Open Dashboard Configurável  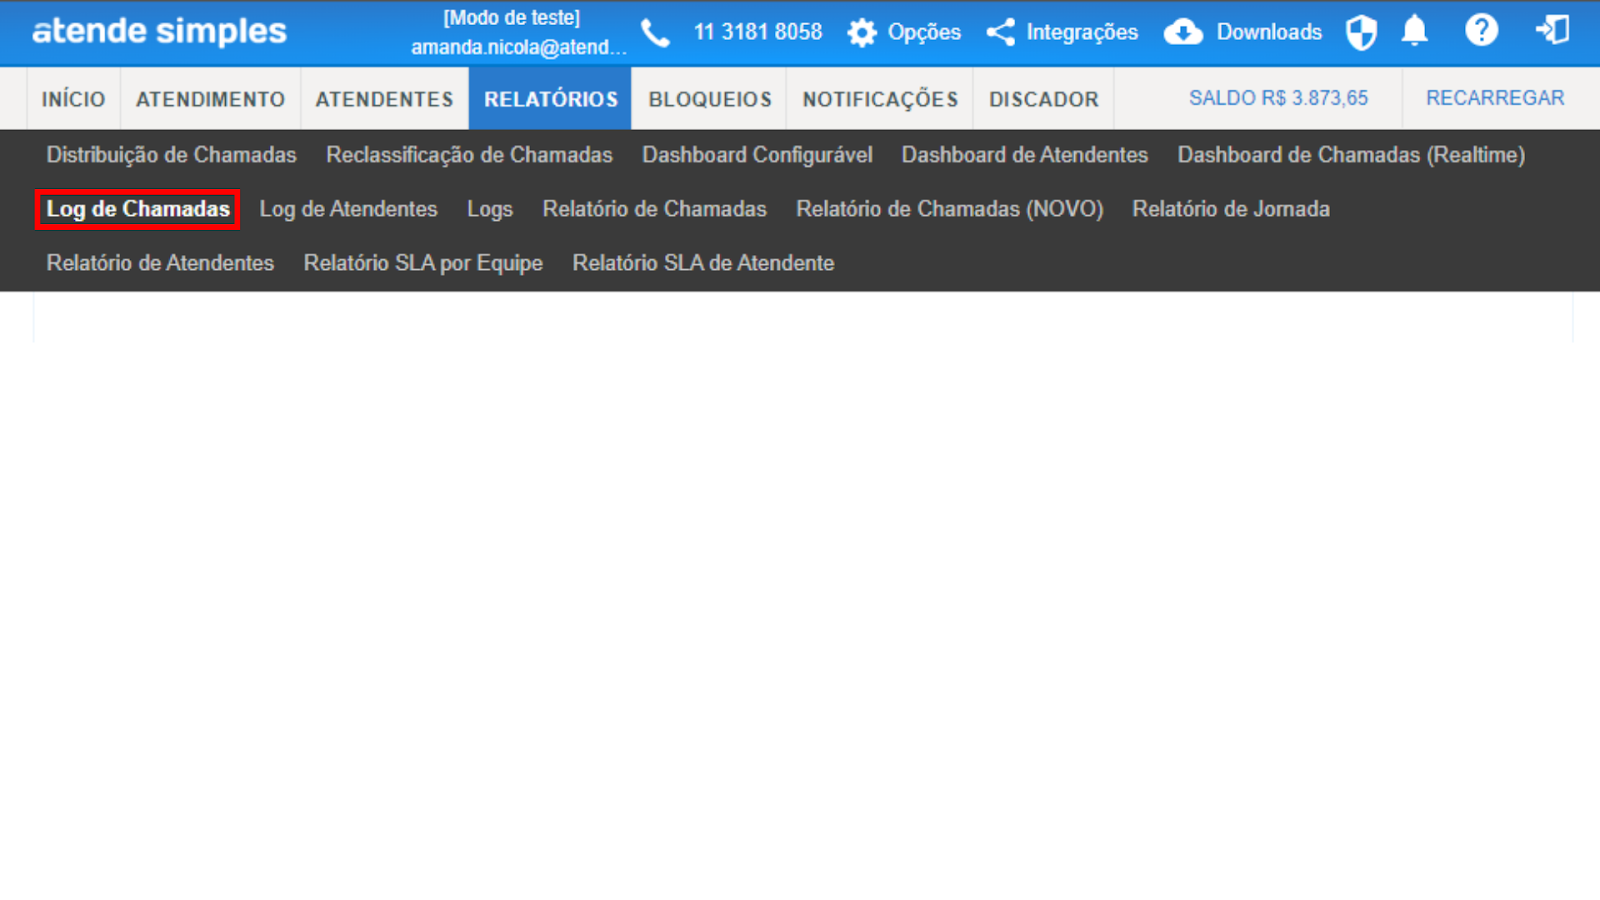(x=757, y=155)
